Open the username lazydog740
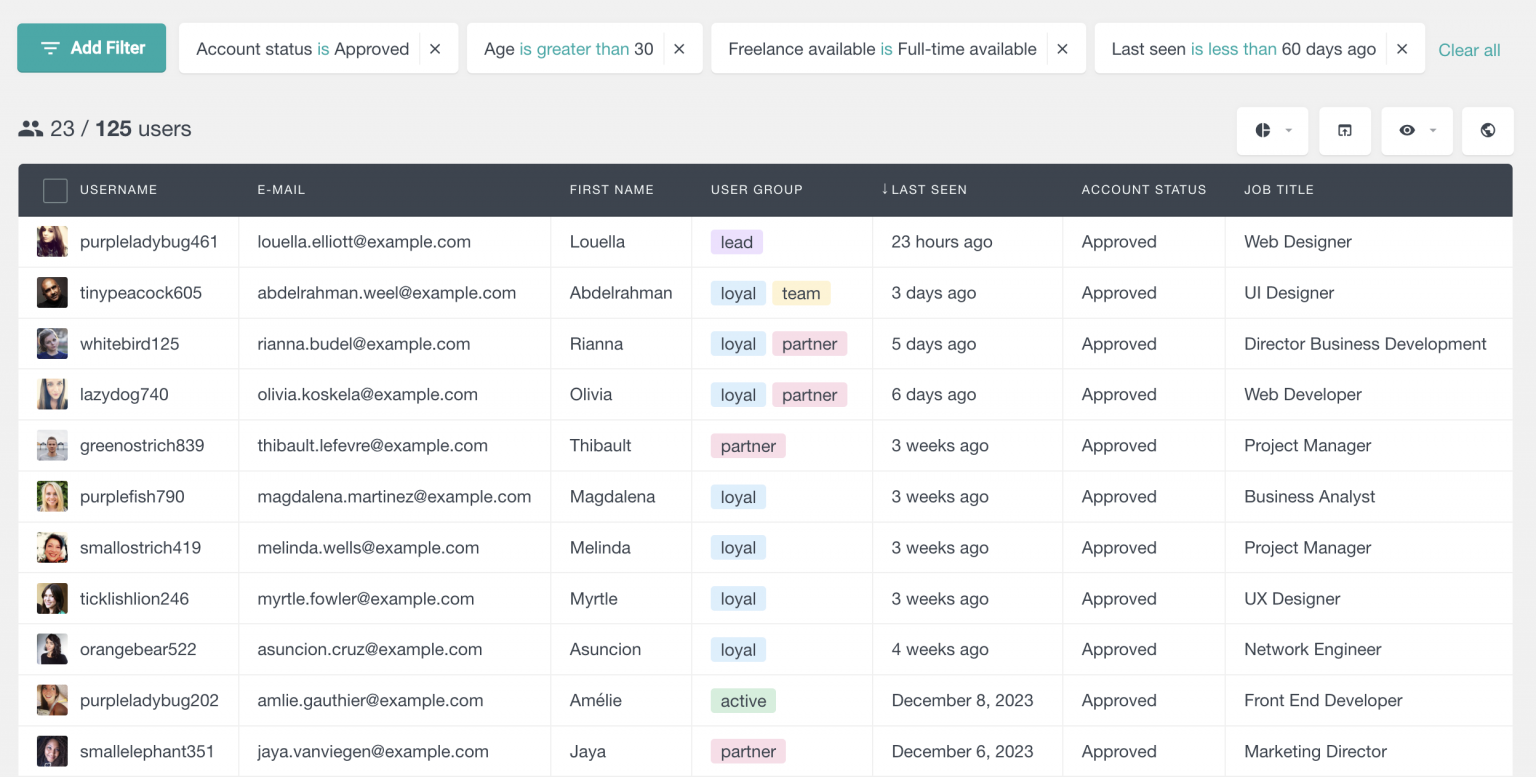1536x777 pixels. (x=124, y=394)
